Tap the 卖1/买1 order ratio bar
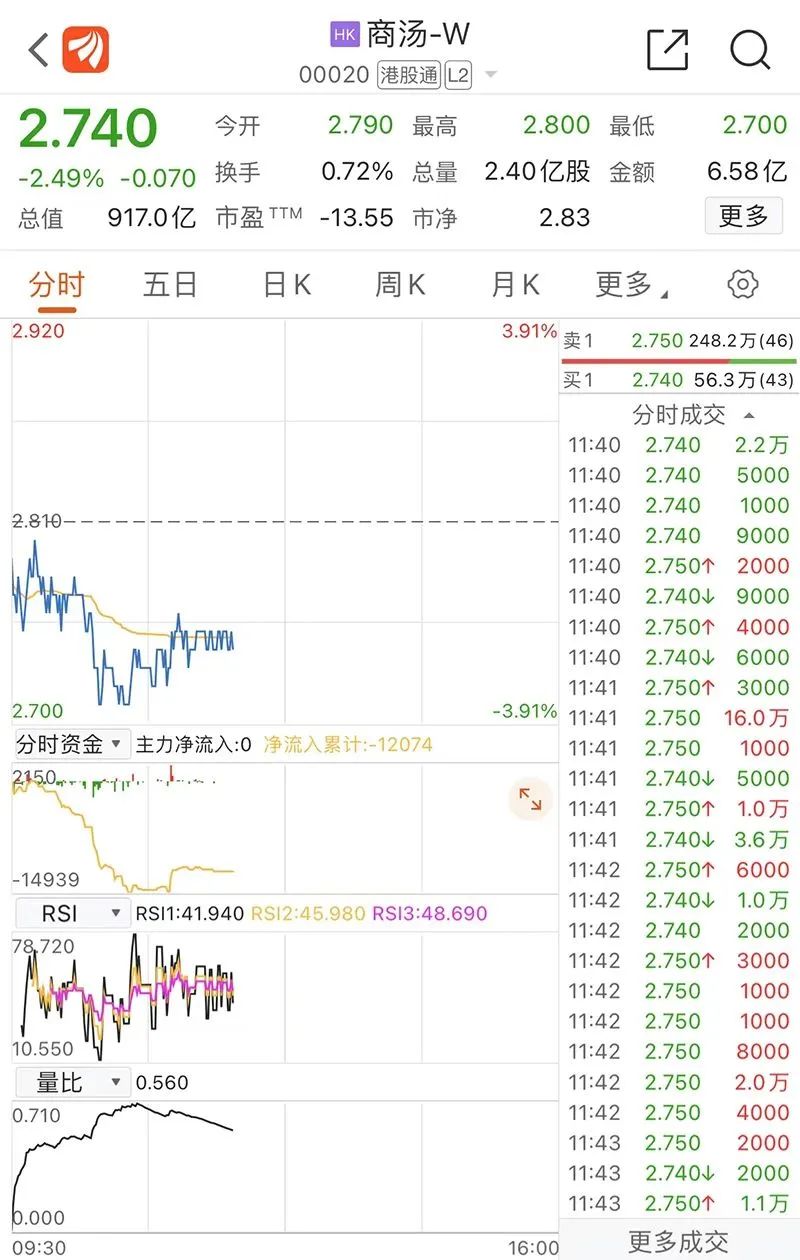This screenshot has height=1260, width=800. point(679,360)
